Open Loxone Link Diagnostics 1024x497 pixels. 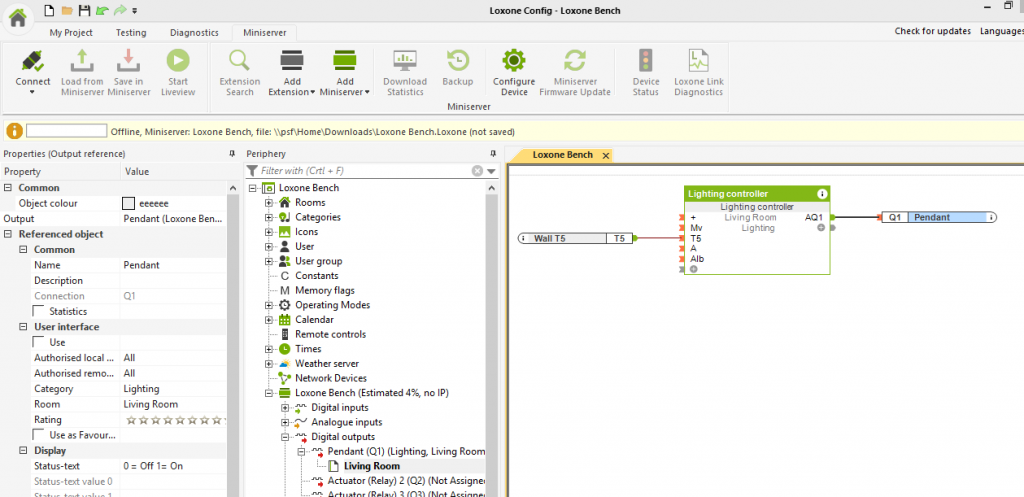tap(699, 72)
